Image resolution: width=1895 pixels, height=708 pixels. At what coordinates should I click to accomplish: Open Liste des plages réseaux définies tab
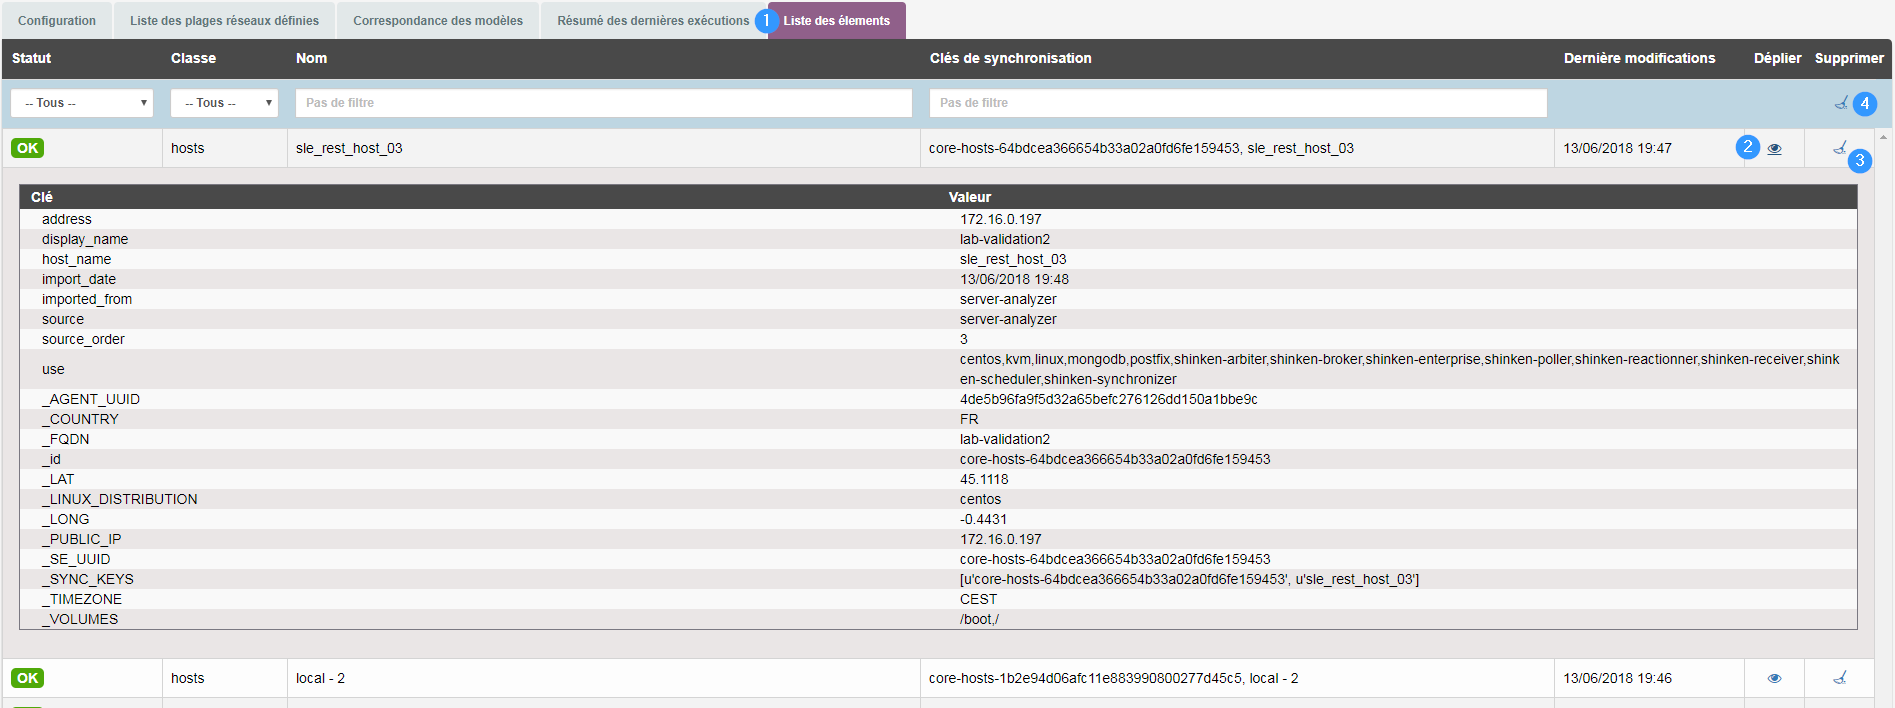pyautogui.click(x=224, y=21)
